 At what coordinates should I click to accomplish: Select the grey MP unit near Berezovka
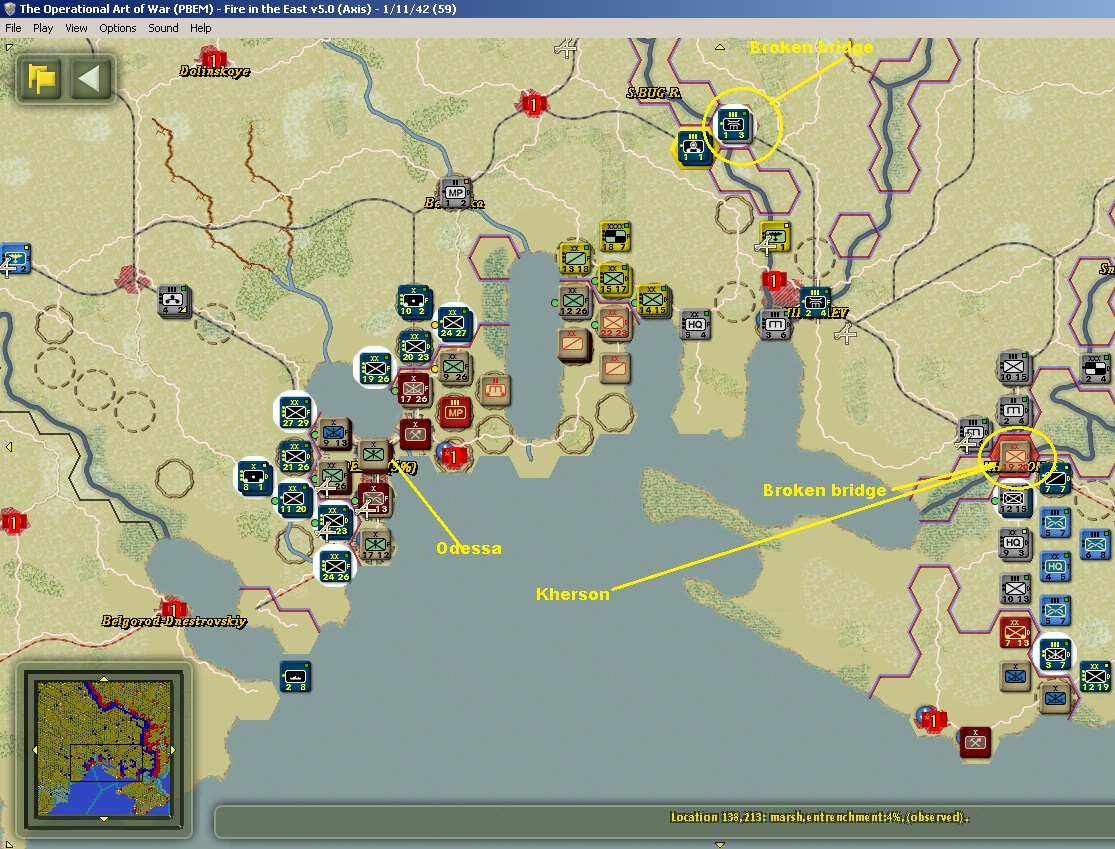tap(455, 193)
